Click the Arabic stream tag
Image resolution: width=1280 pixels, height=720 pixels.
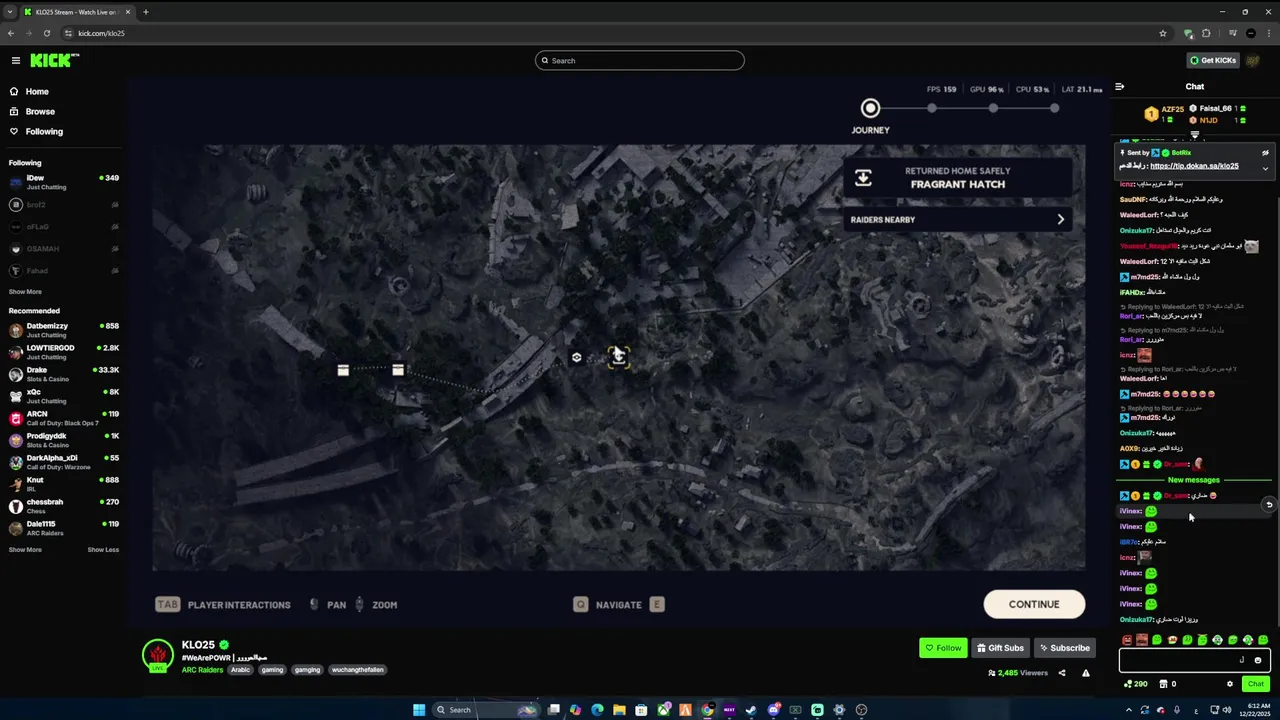click(240, 670)
